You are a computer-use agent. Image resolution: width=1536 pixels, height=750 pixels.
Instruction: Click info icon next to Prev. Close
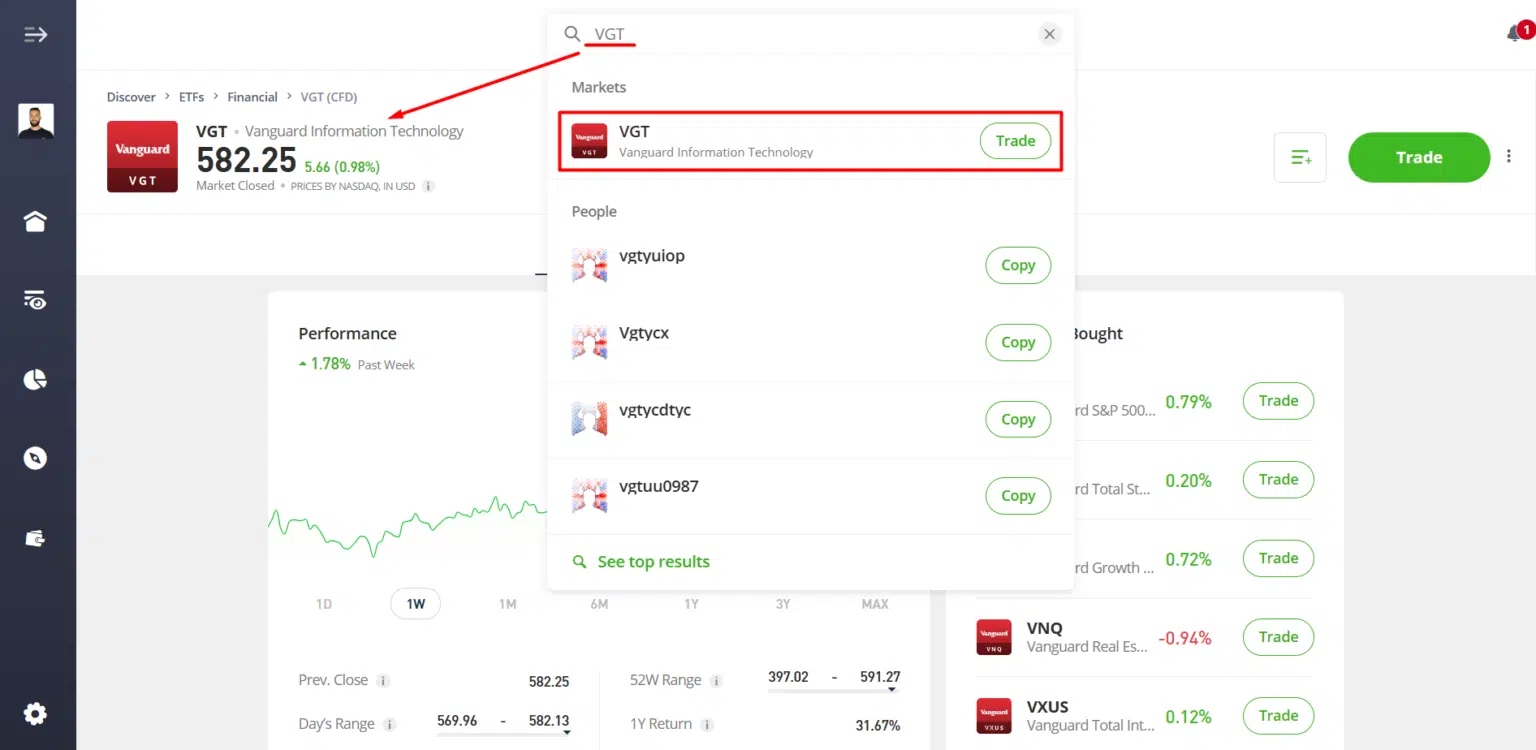click(x=383, y=681)
